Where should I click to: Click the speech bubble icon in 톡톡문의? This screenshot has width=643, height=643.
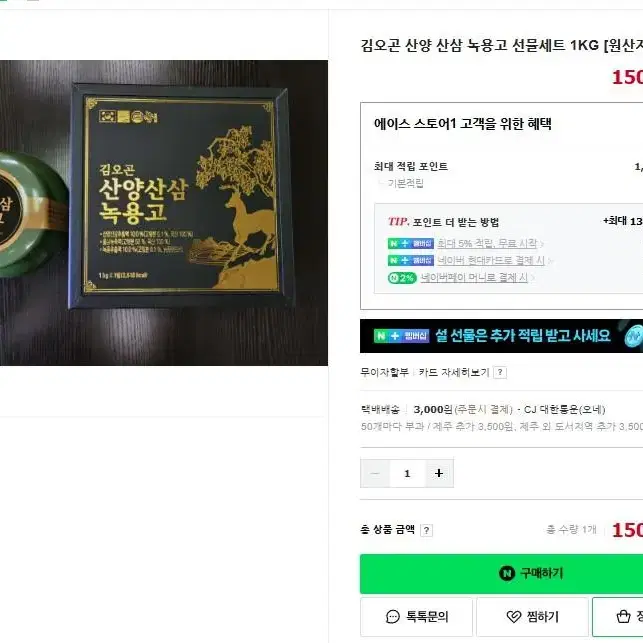point(392,616)
